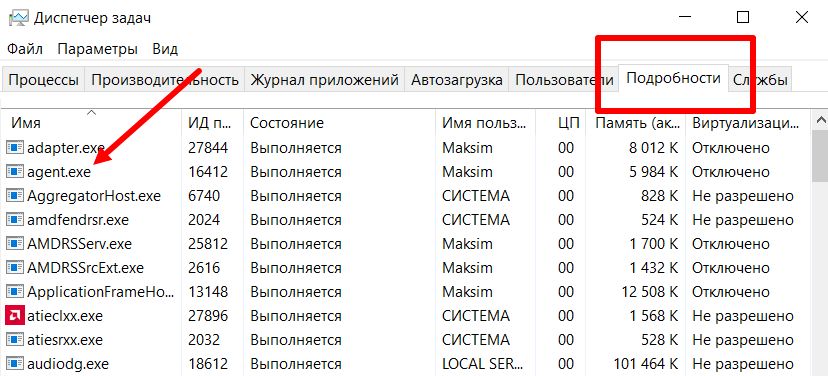Switch to the Производительность tab
Screen dimensions: 828x376
tap(165, 80)
